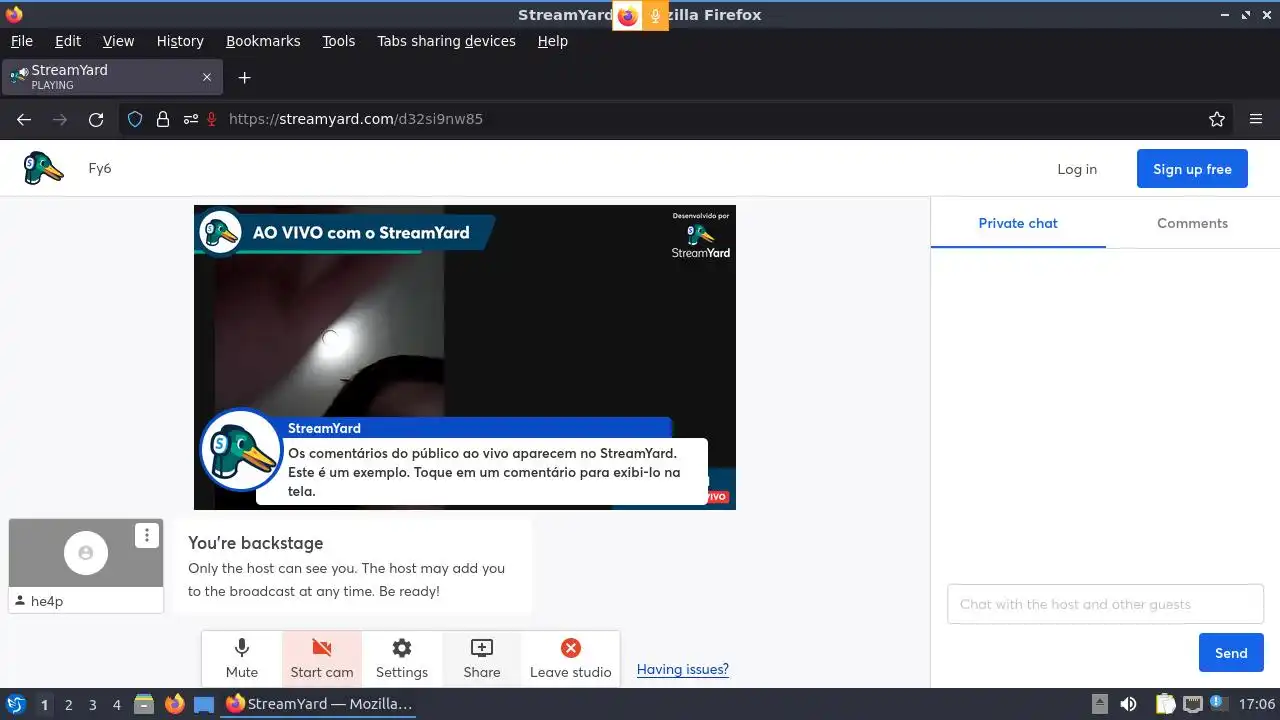The height and width of the screenshot is (720, 1280).
Task: Open a new browser tab
Action: pos(244,77)
